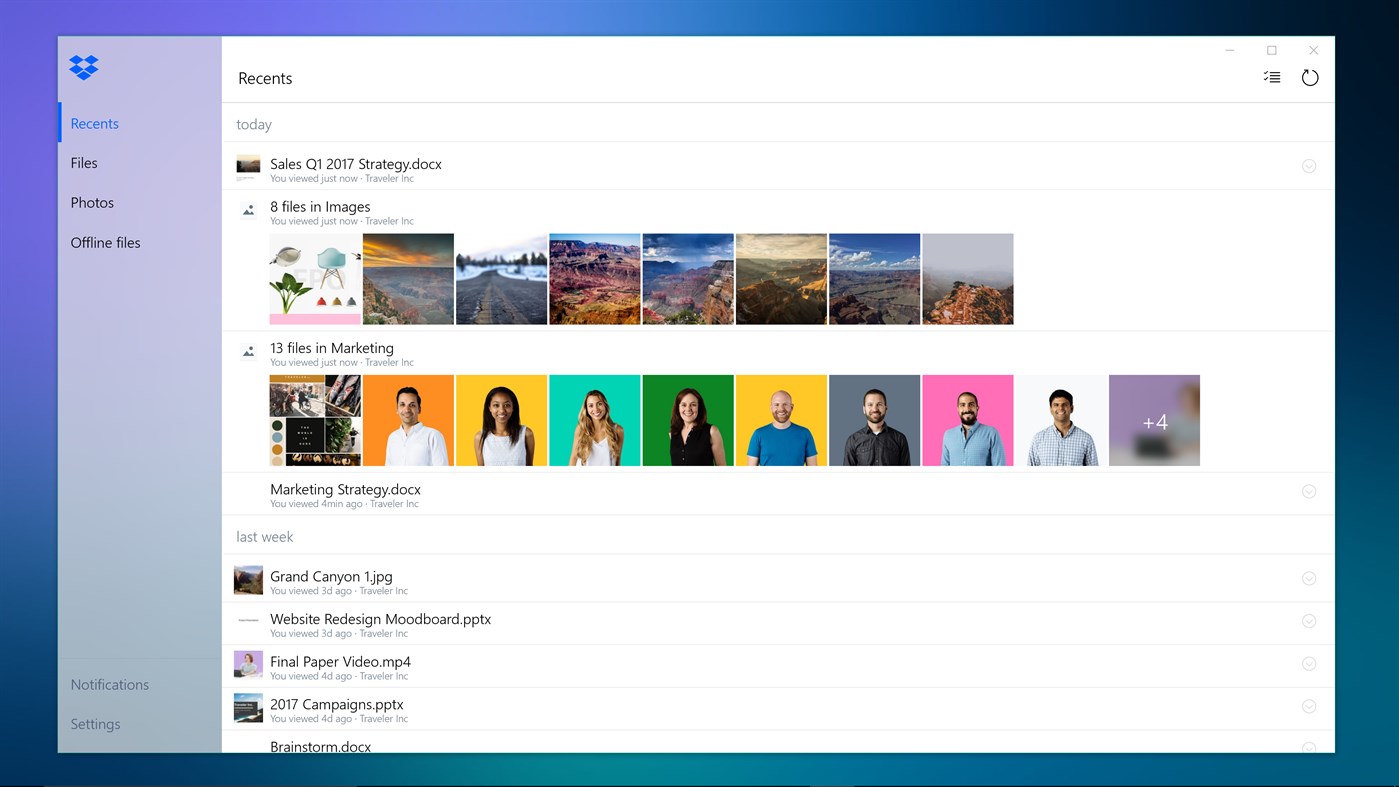
Task: Open options for Brainstorm.docx
Action: pos(1309,747)
